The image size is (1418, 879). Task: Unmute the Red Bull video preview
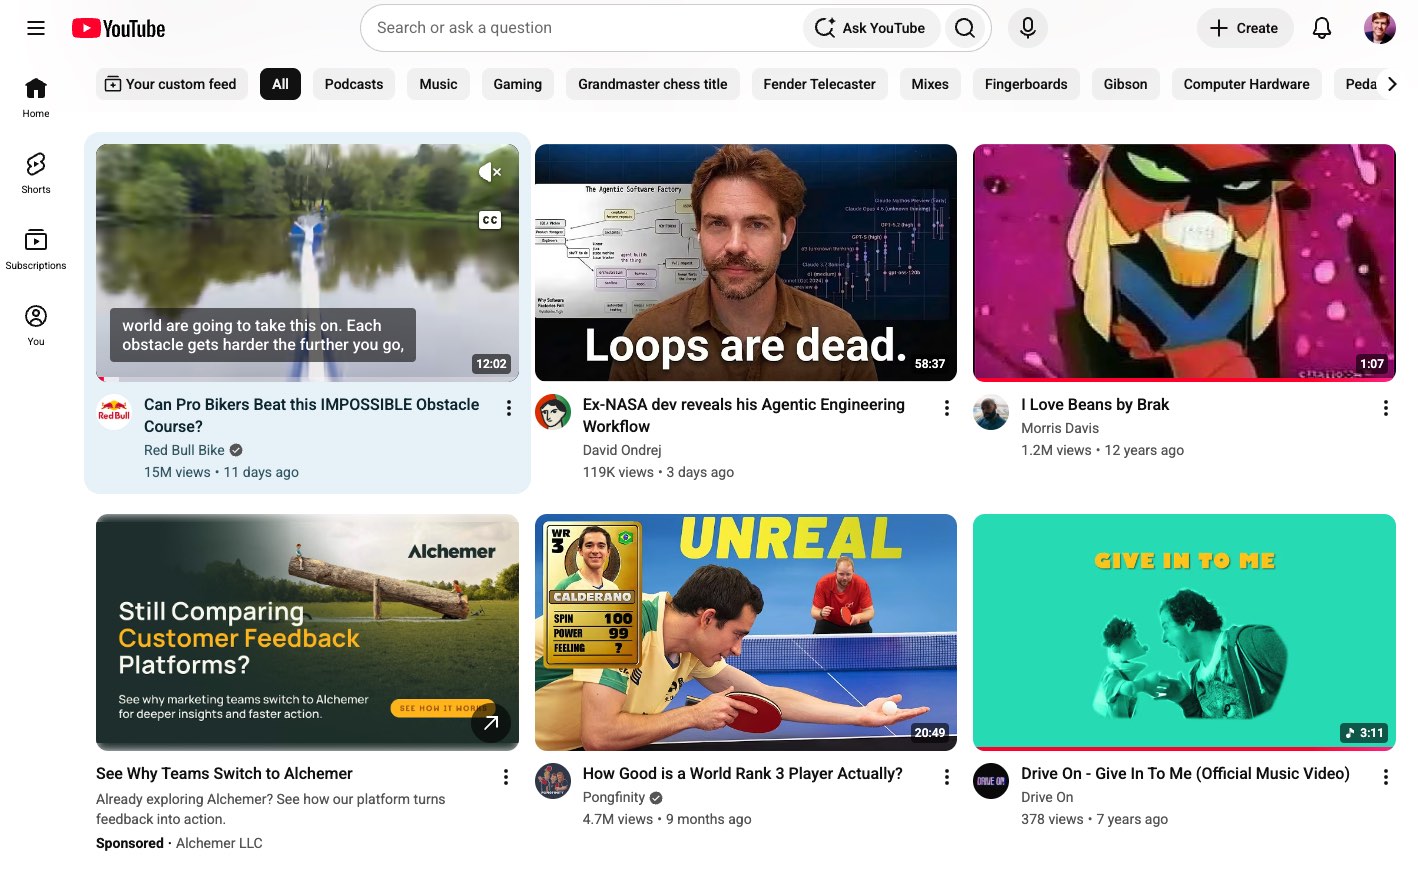click(490, 172)
